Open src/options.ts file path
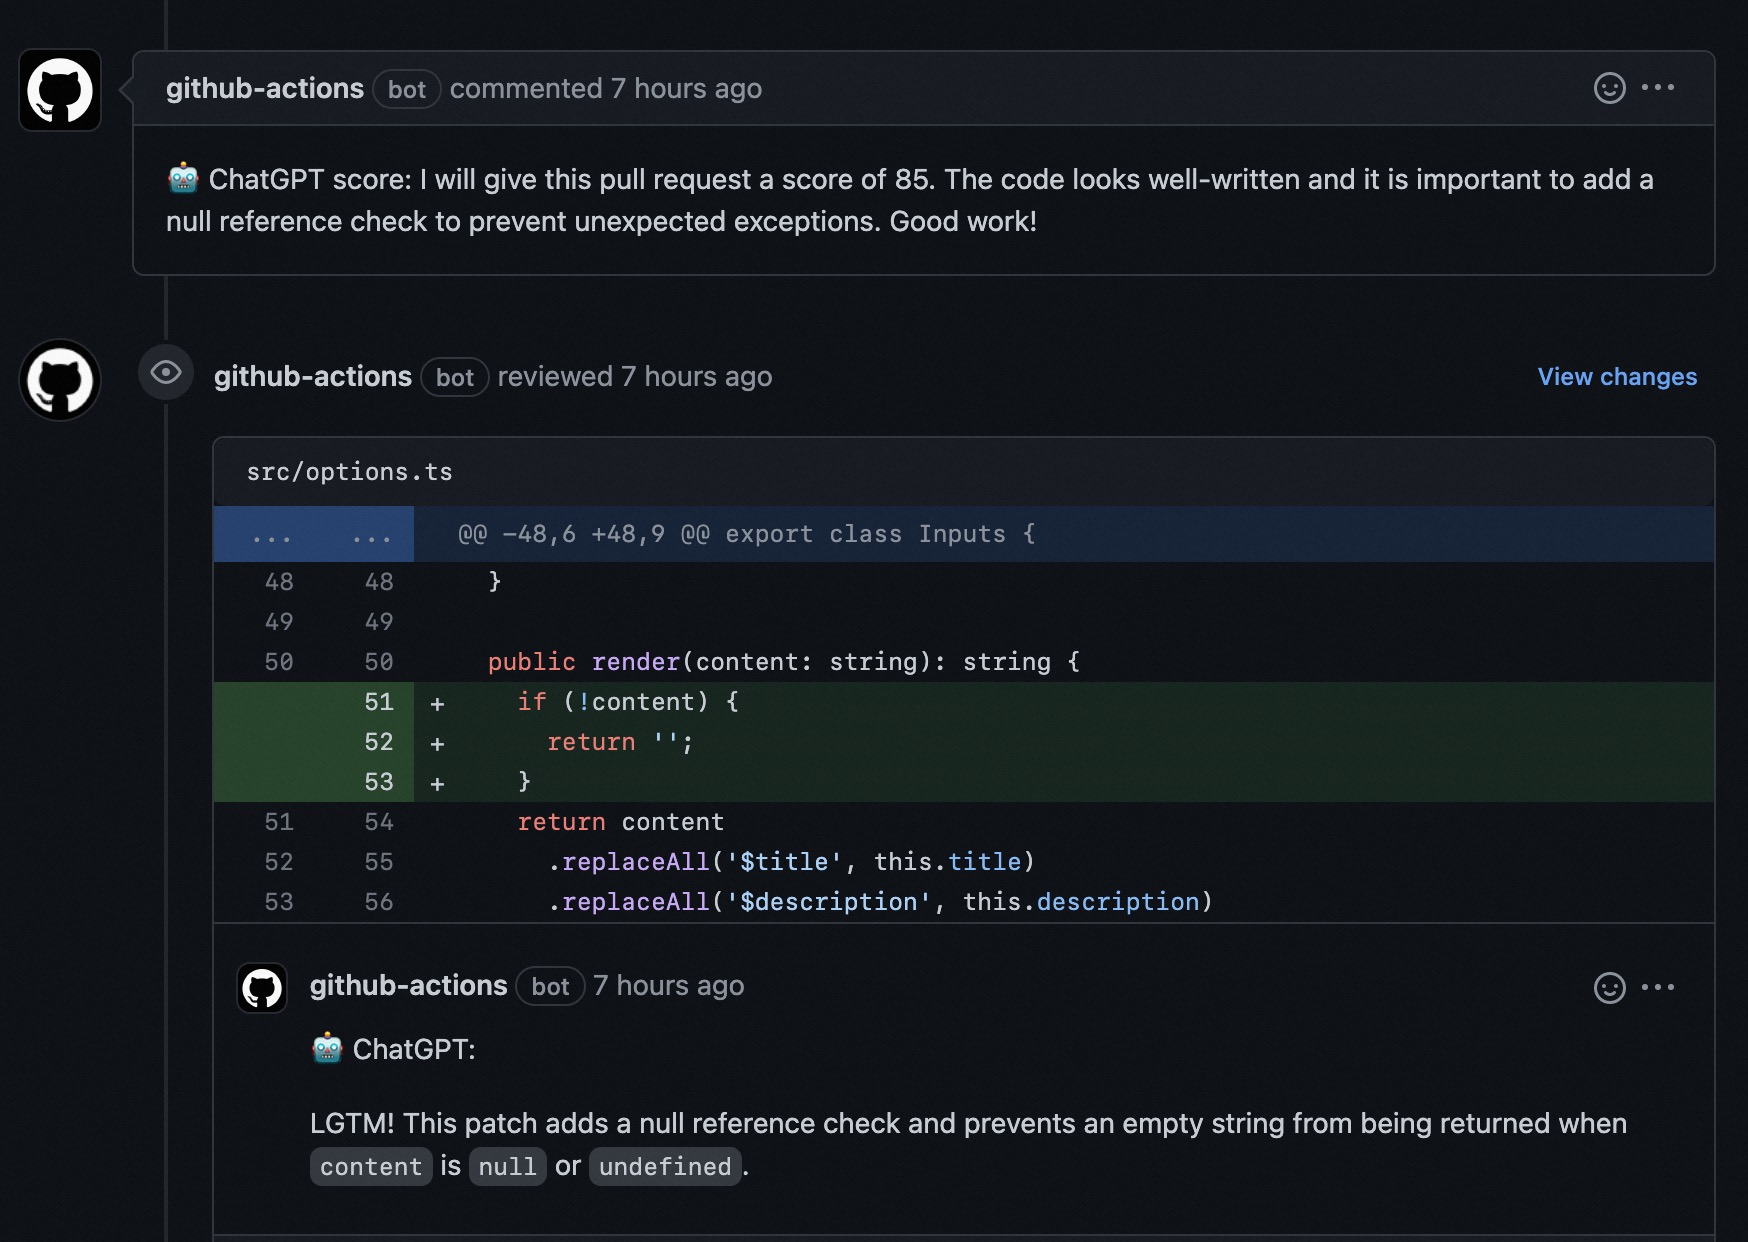Viewport: 1748px width, 1242px height. coord(349,472)
